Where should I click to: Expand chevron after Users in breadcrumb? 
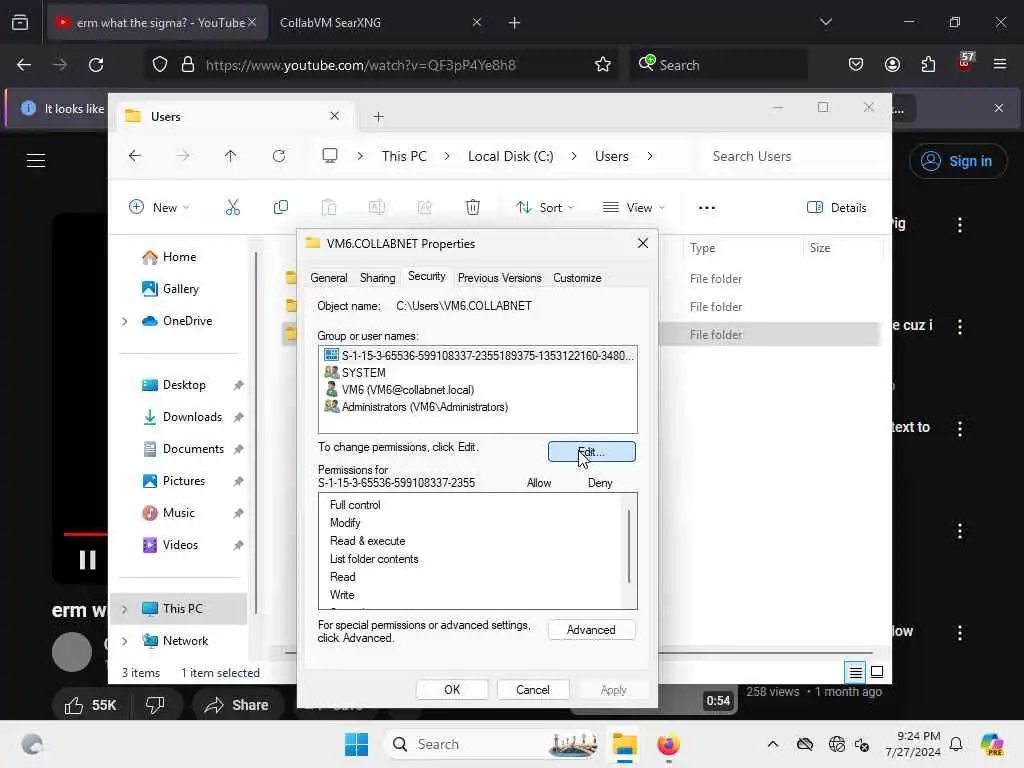point(650,156)
